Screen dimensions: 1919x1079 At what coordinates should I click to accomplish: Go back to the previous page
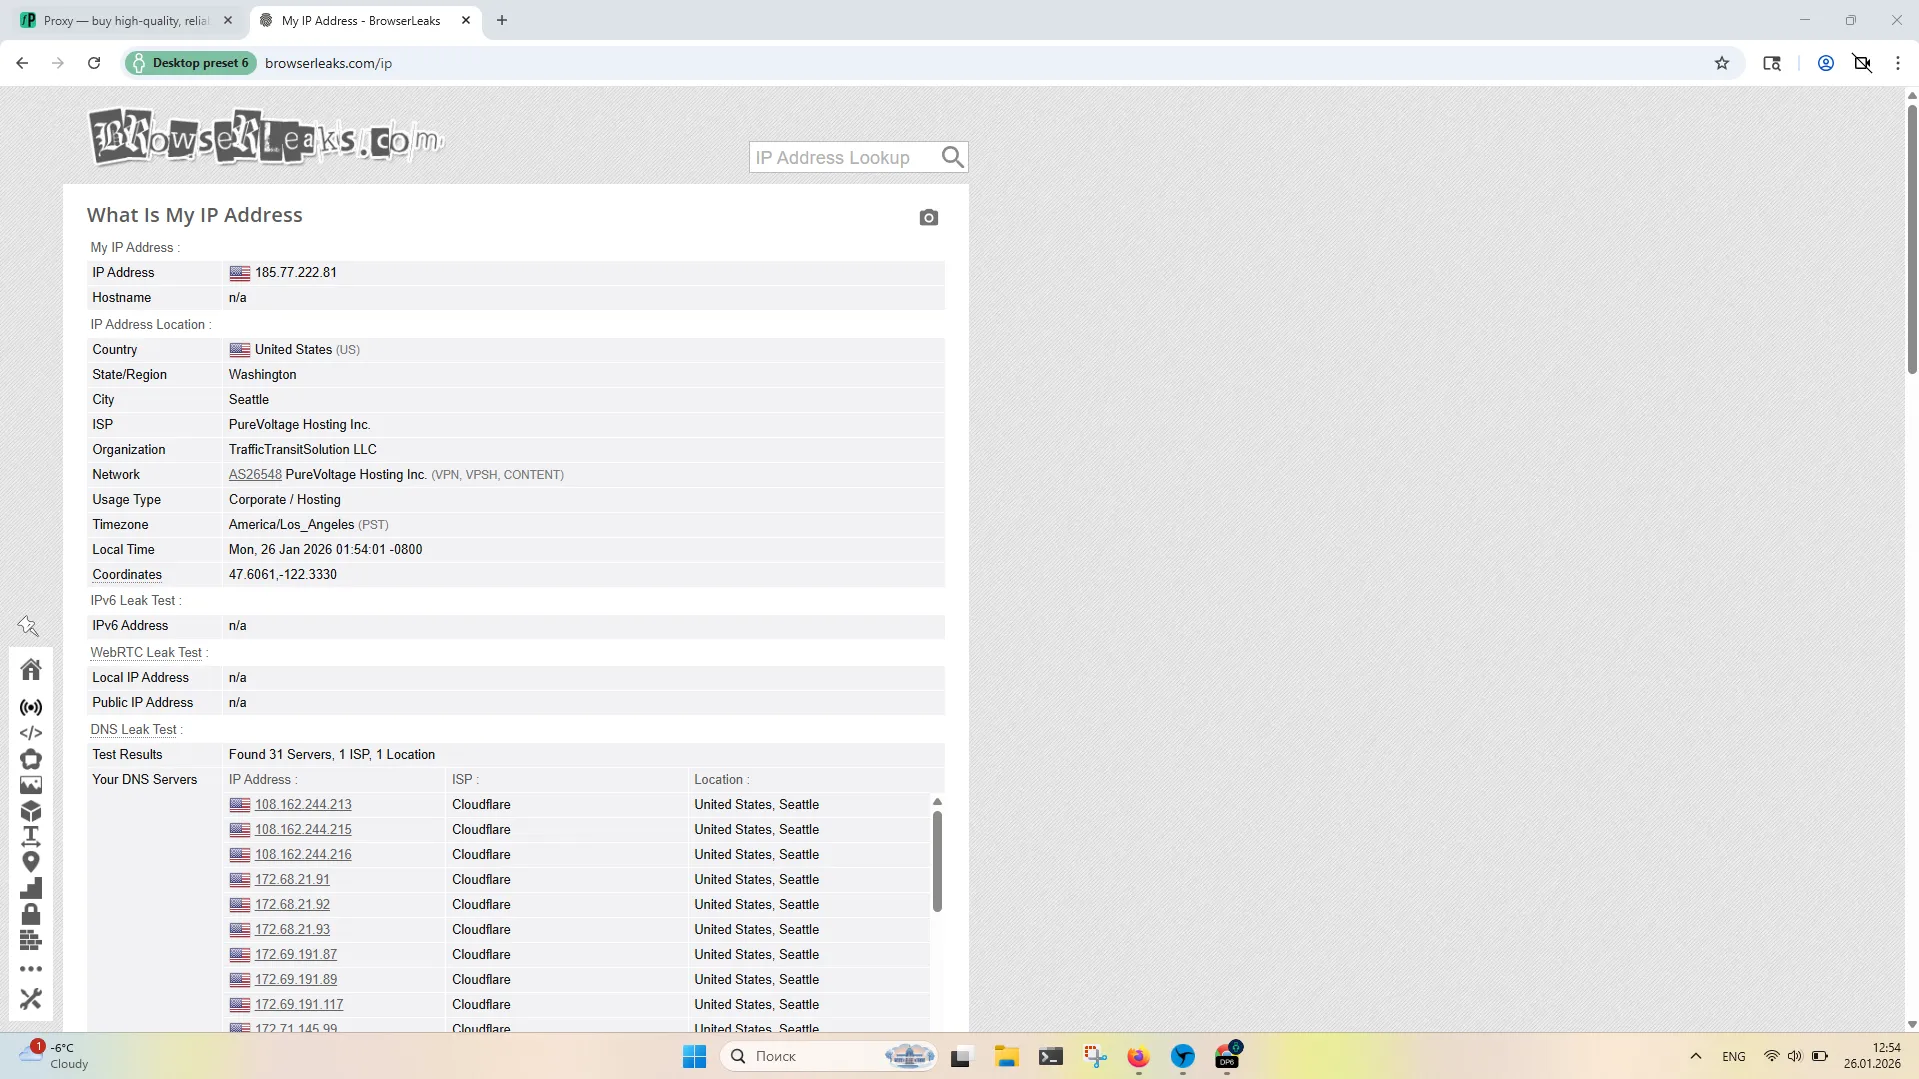[22, 63]
